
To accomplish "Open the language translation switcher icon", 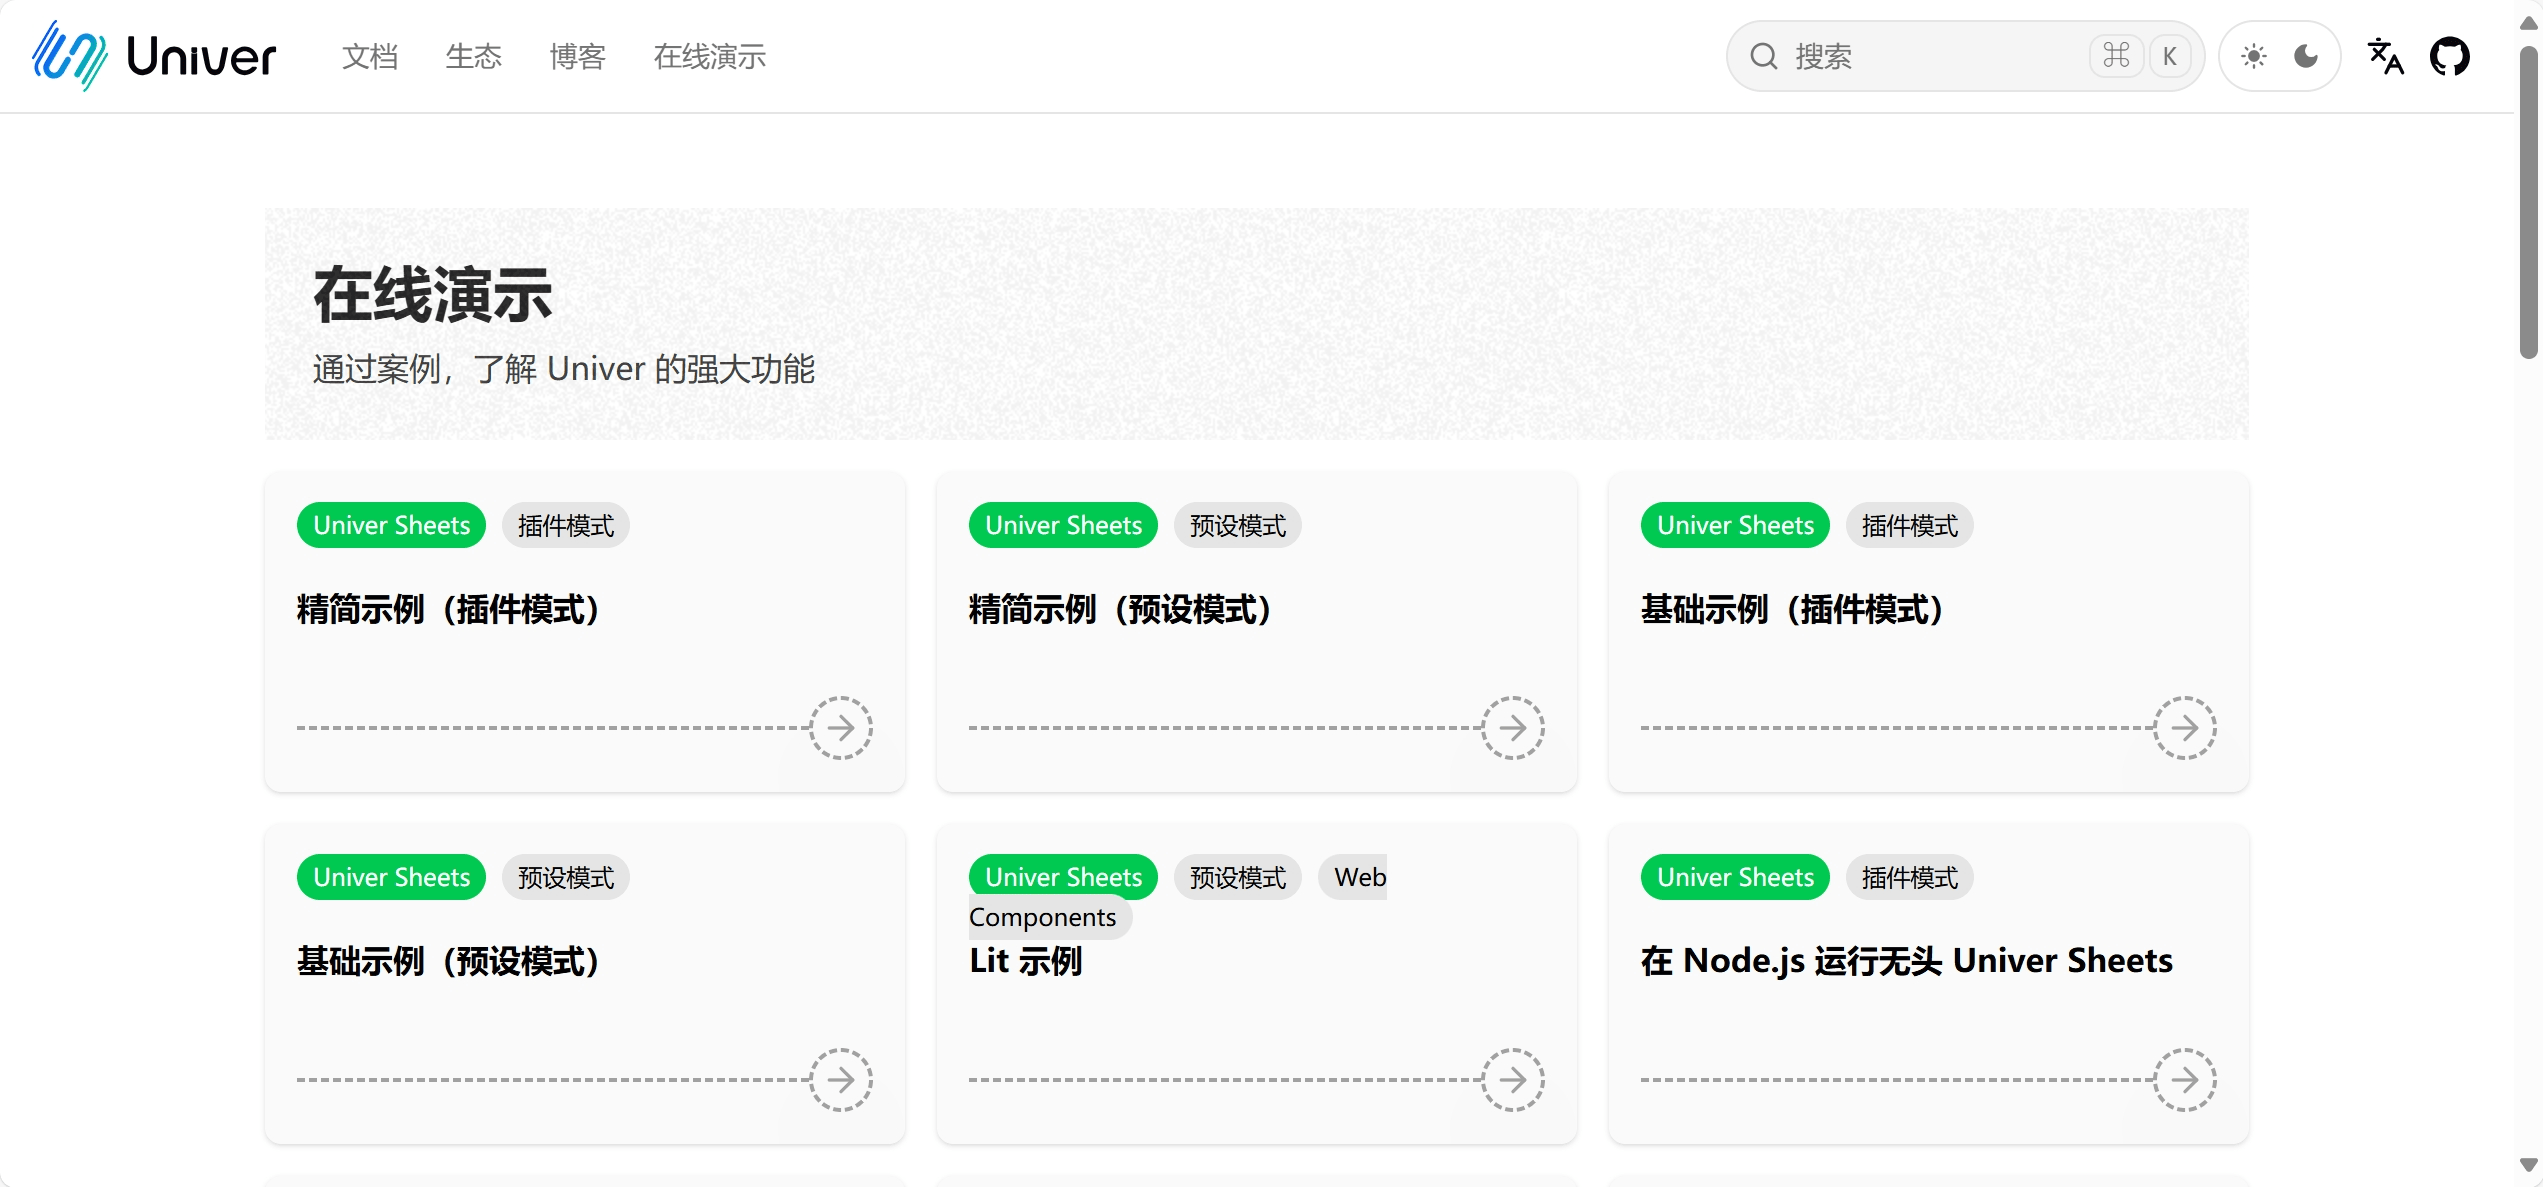I will tap(2386, 56).
